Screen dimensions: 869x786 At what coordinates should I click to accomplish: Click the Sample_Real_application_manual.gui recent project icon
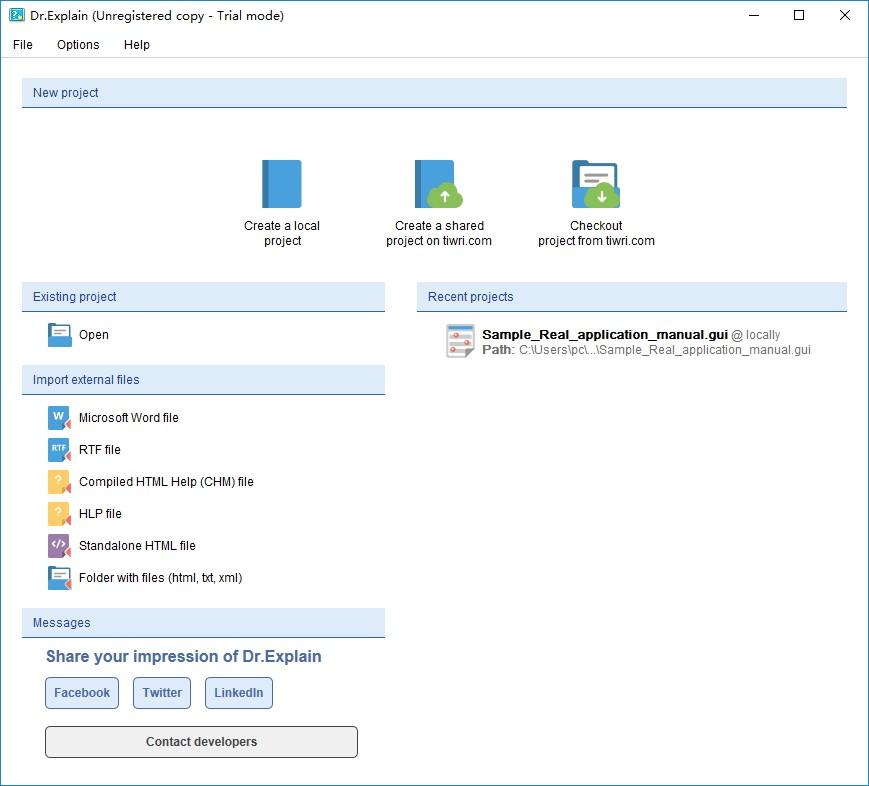[461, 341]
